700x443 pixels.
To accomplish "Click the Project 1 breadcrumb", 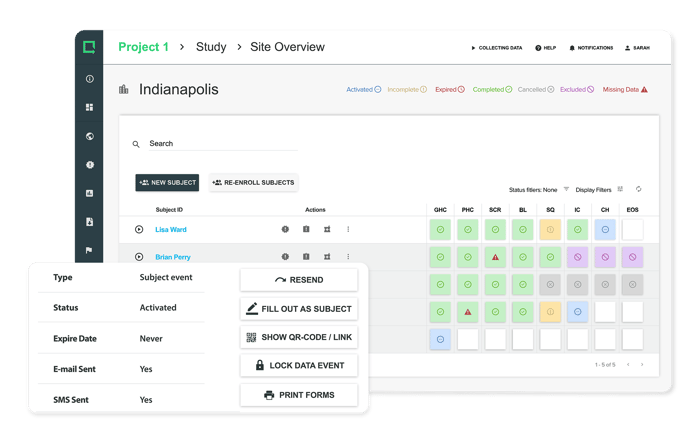I will (143, 47).
